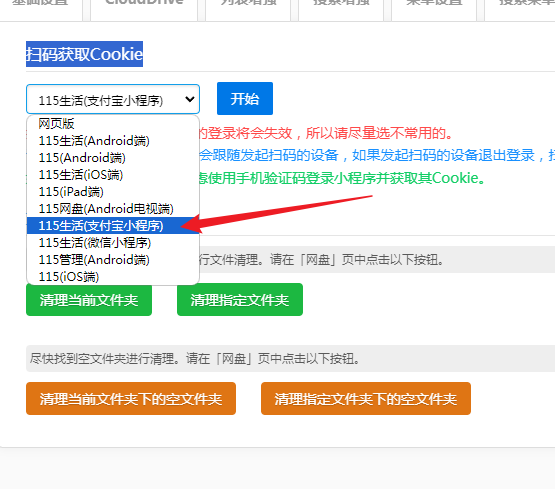
Task: Click orange 清理指定文件夹下的空文件夹 button
Action: click(366, 399)
